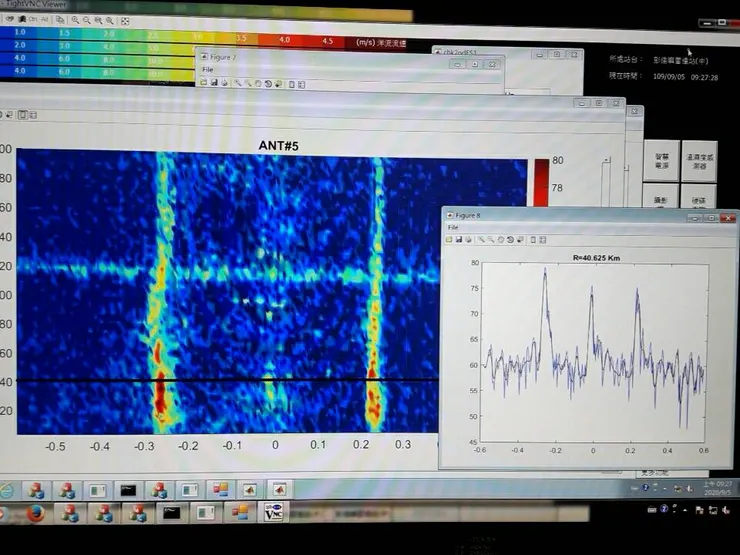Open the command prompt in the upper taskbar
Viewport: 740px width, 555px height.
click(x=128, y=490)
